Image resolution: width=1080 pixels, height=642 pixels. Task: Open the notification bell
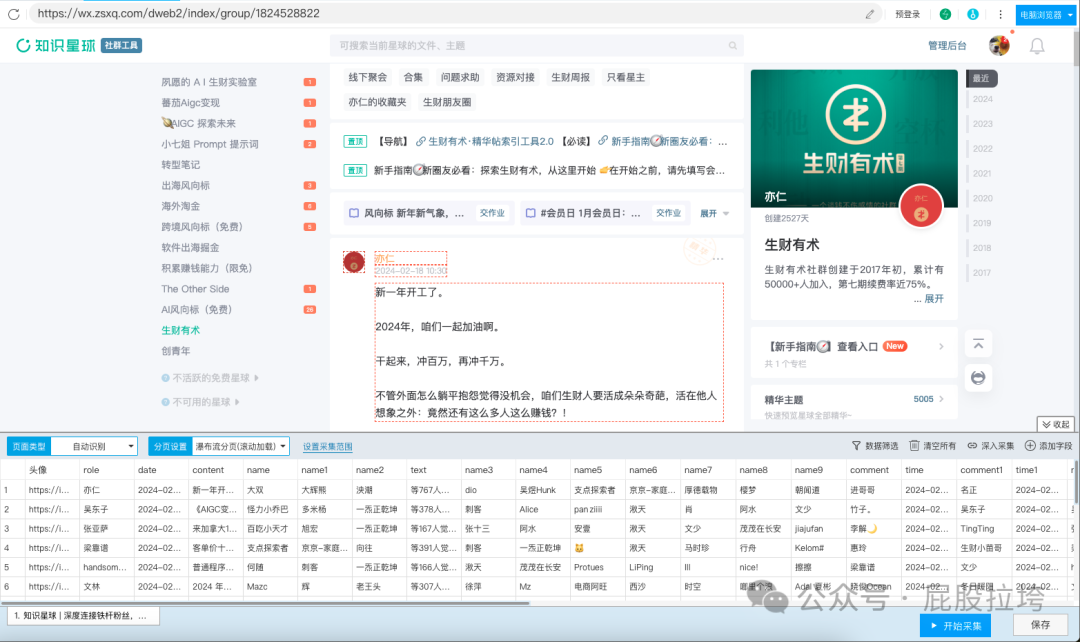click(1037, 46)
